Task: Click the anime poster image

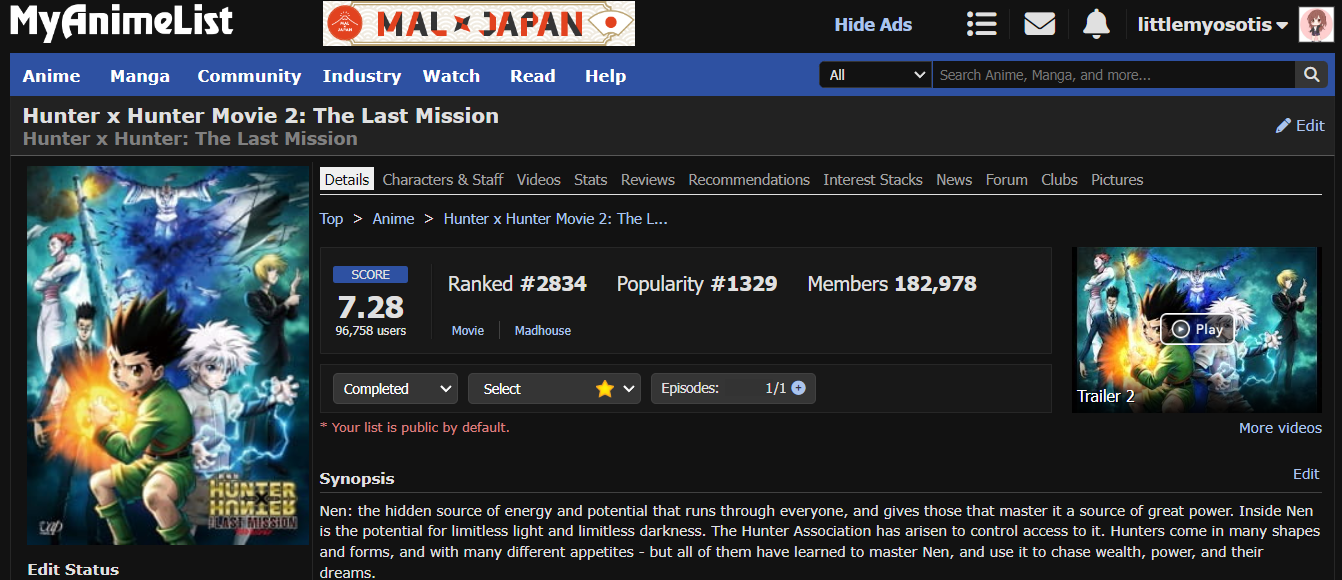Action: (168, 356)
